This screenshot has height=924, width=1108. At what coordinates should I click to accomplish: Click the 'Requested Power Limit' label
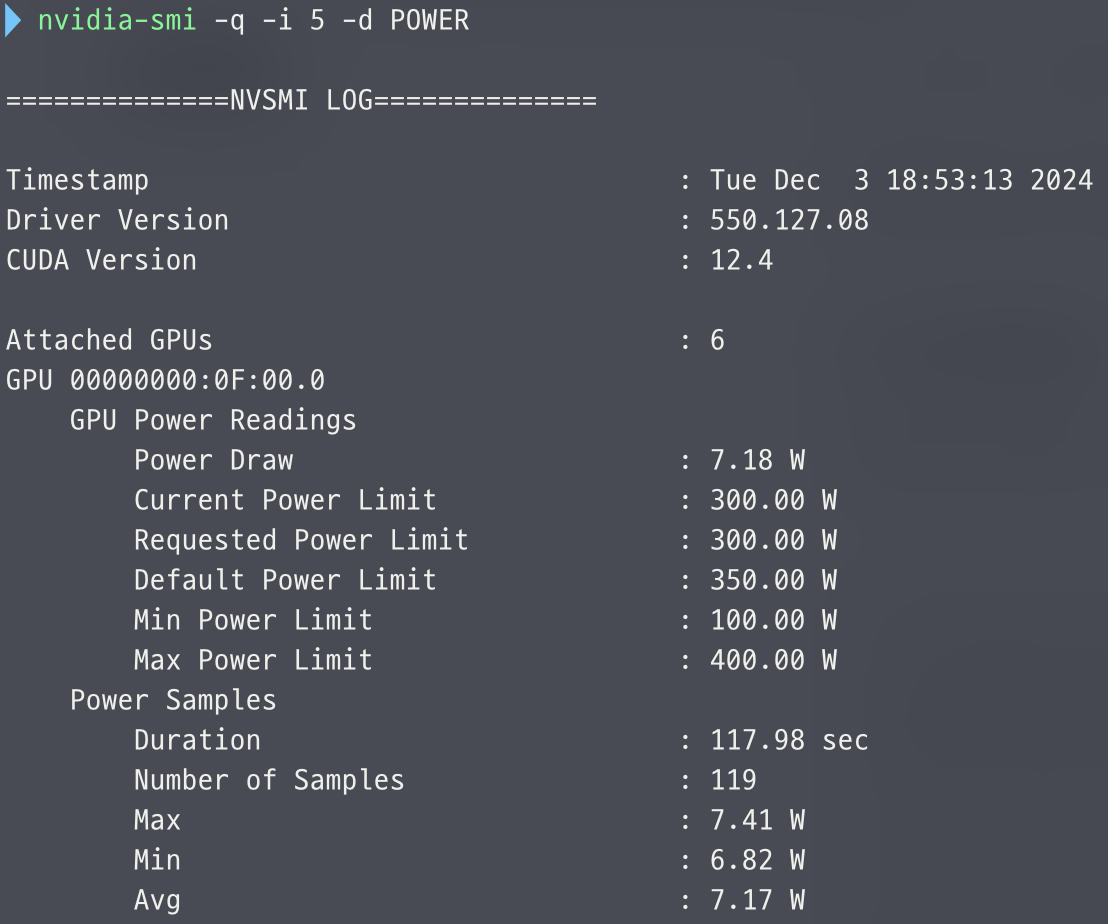[302, 540]
